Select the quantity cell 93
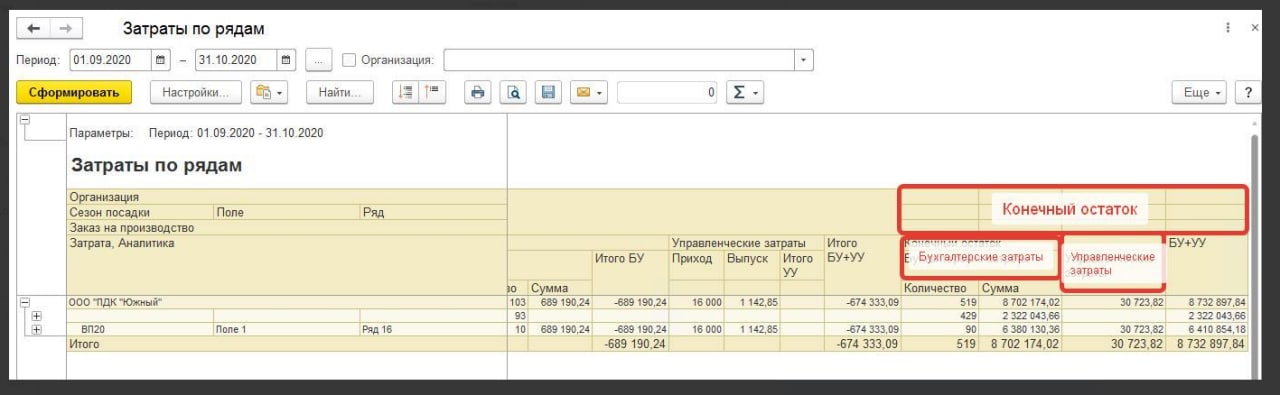The image size is (1280, 395). point(517,315)
